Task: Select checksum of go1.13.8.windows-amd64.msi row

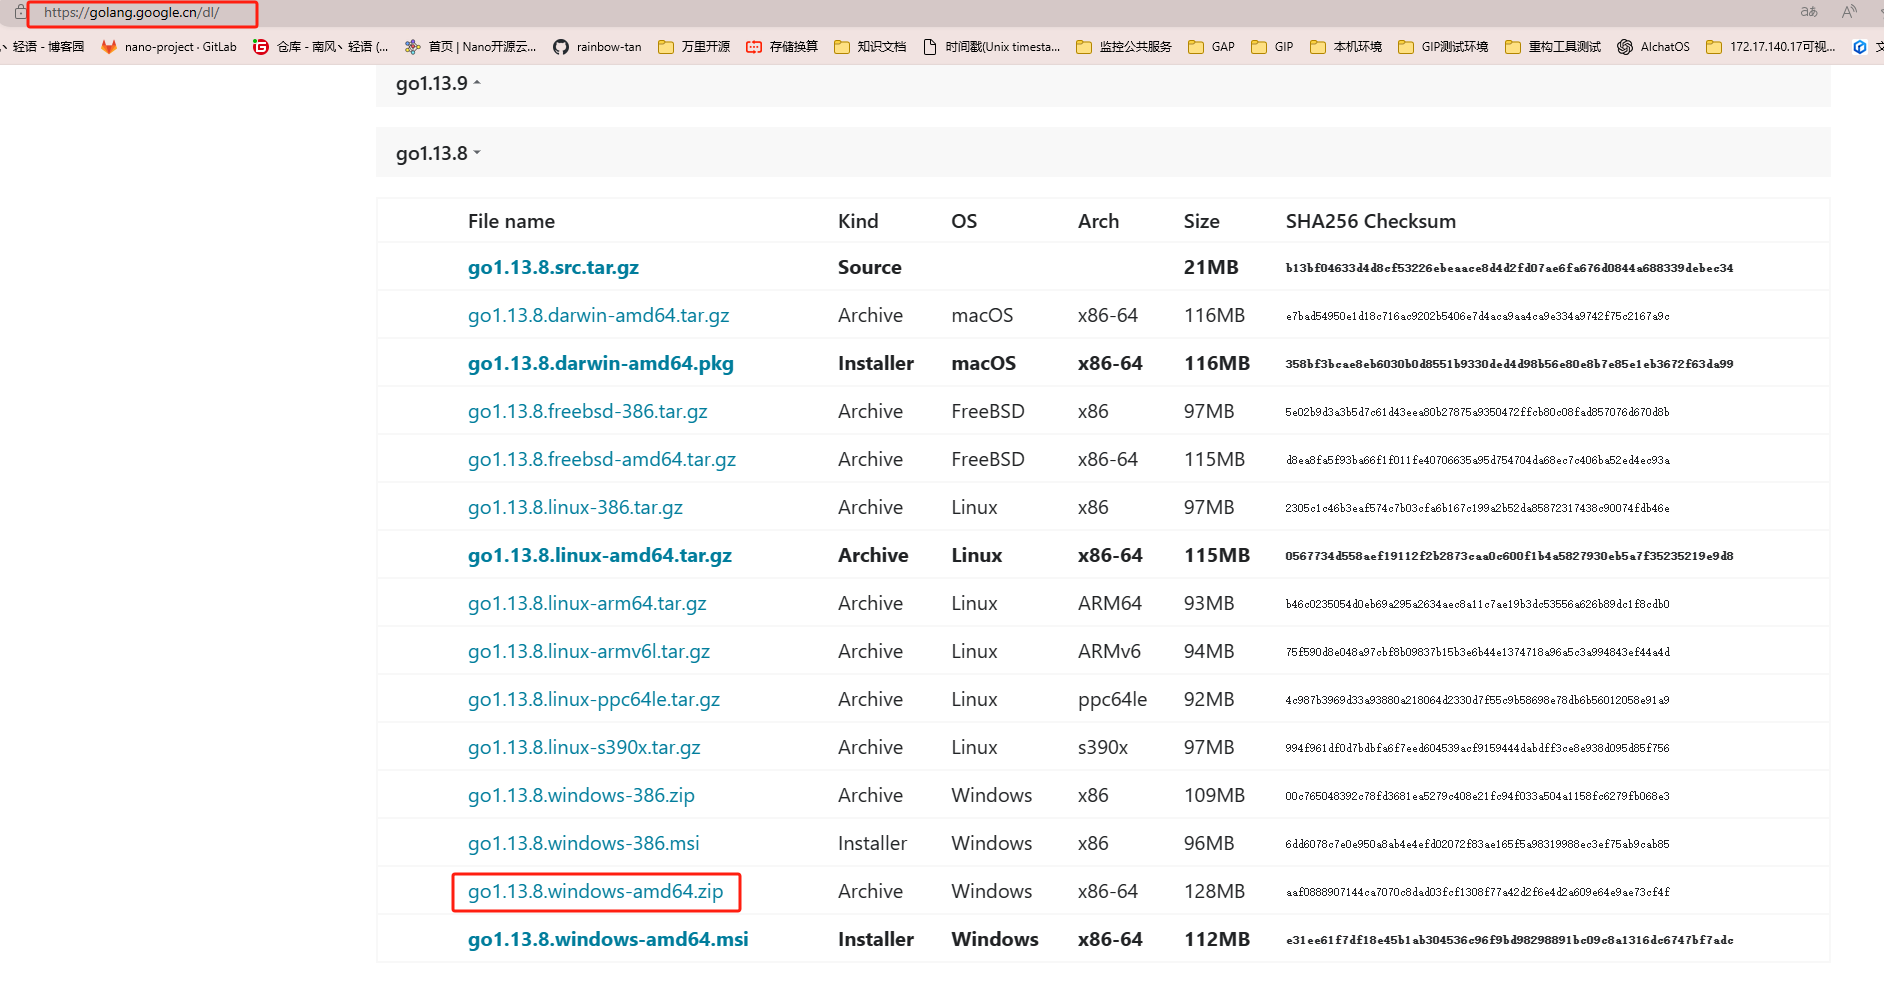Action: [1509, 940]
